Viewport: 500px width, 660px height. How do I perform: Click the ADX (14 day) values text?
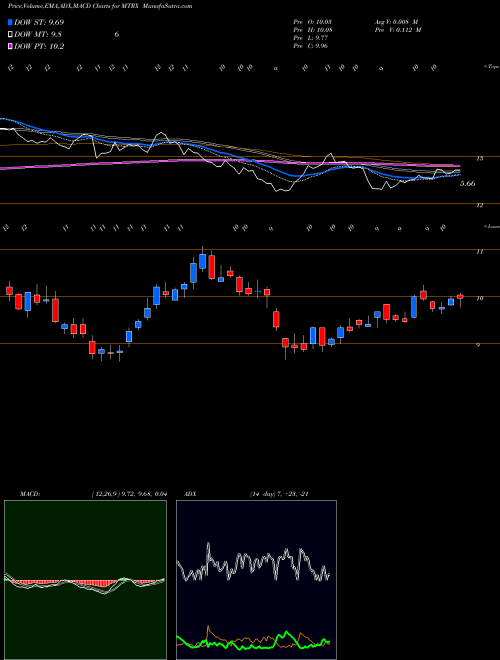click(279, 494)
